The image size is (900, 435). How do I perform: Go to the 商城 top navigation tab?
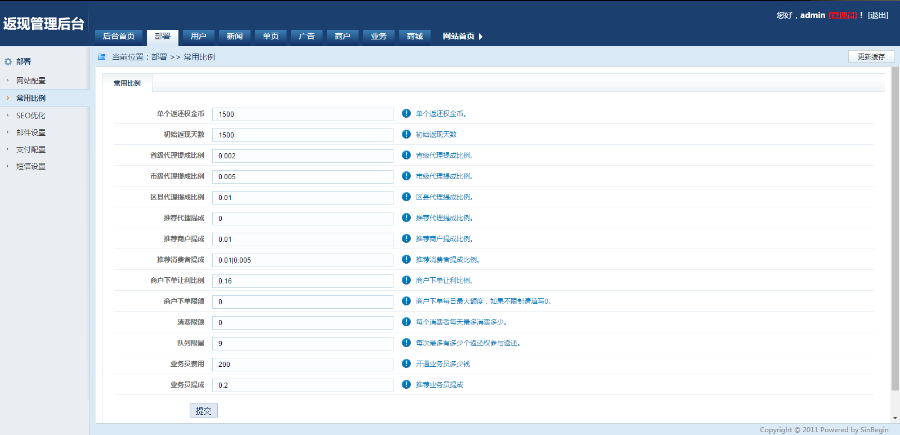point(414,37)
